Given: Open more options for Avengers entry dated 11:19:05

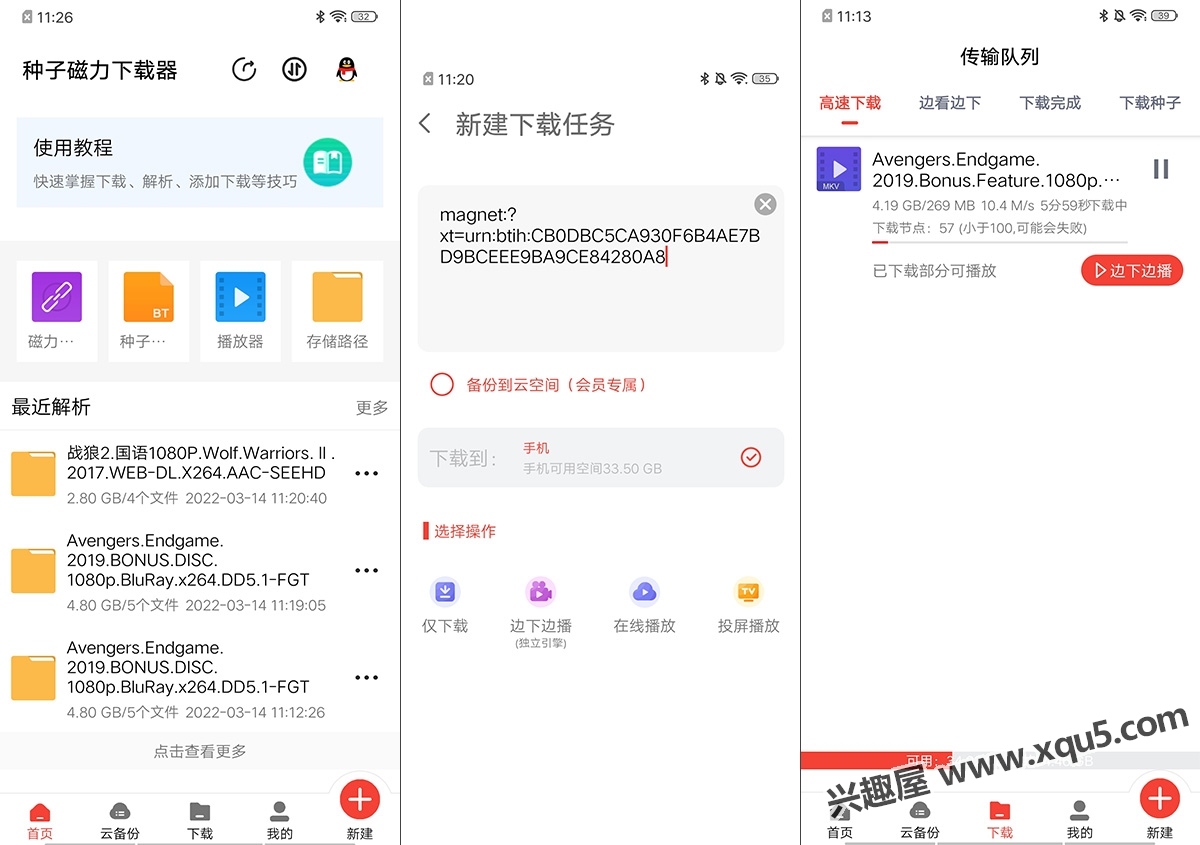Looking at the screenshot, I should (x=367, y=571).
